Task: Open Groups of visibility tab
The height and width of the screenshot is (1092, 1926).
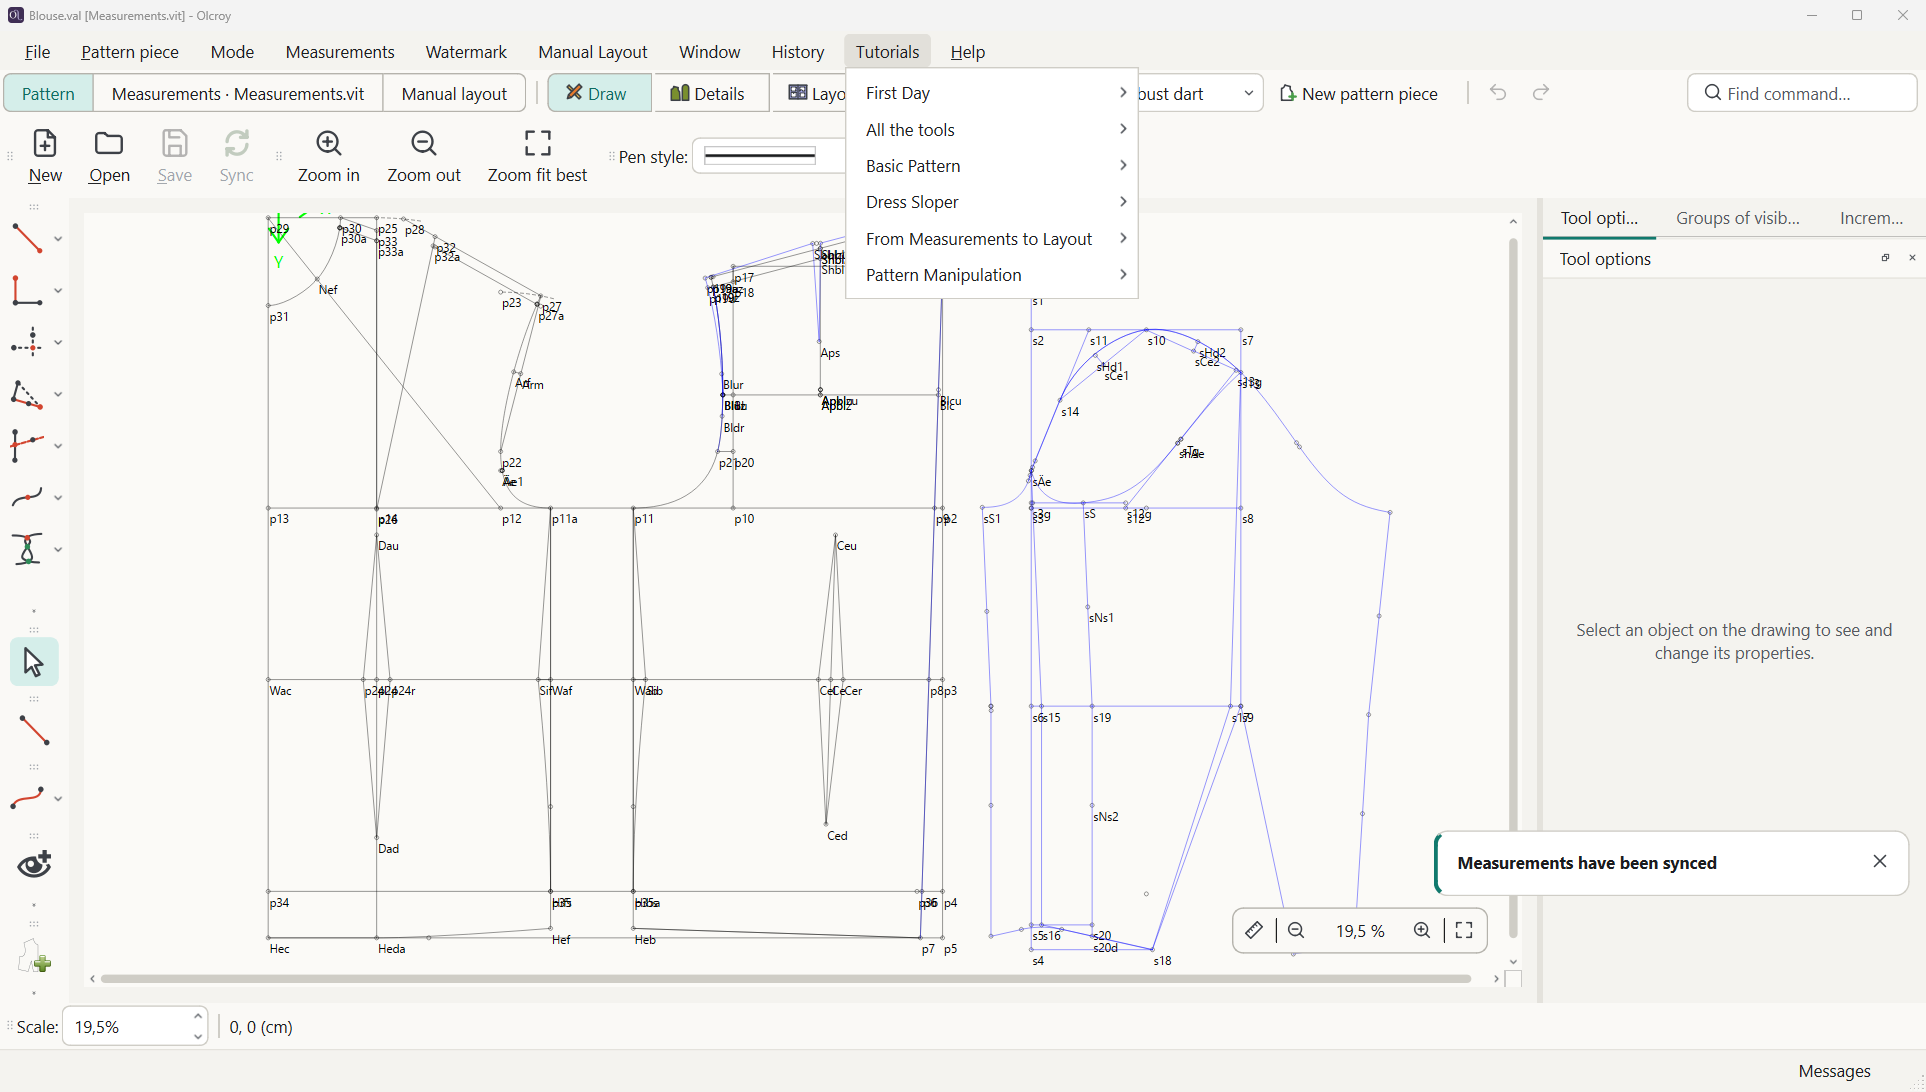Action: click(1737, 218)
